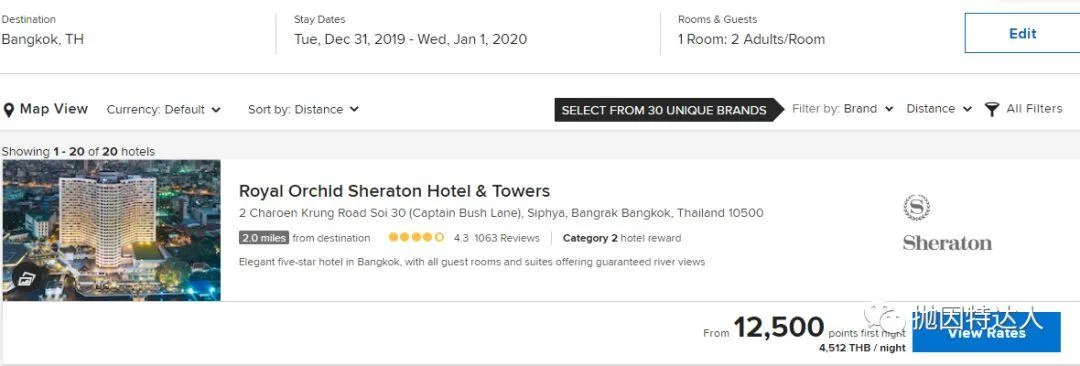Click the Sheraton brand logo
The width and height of the screenshot is (1080, 366).
(x=947, y=223)
